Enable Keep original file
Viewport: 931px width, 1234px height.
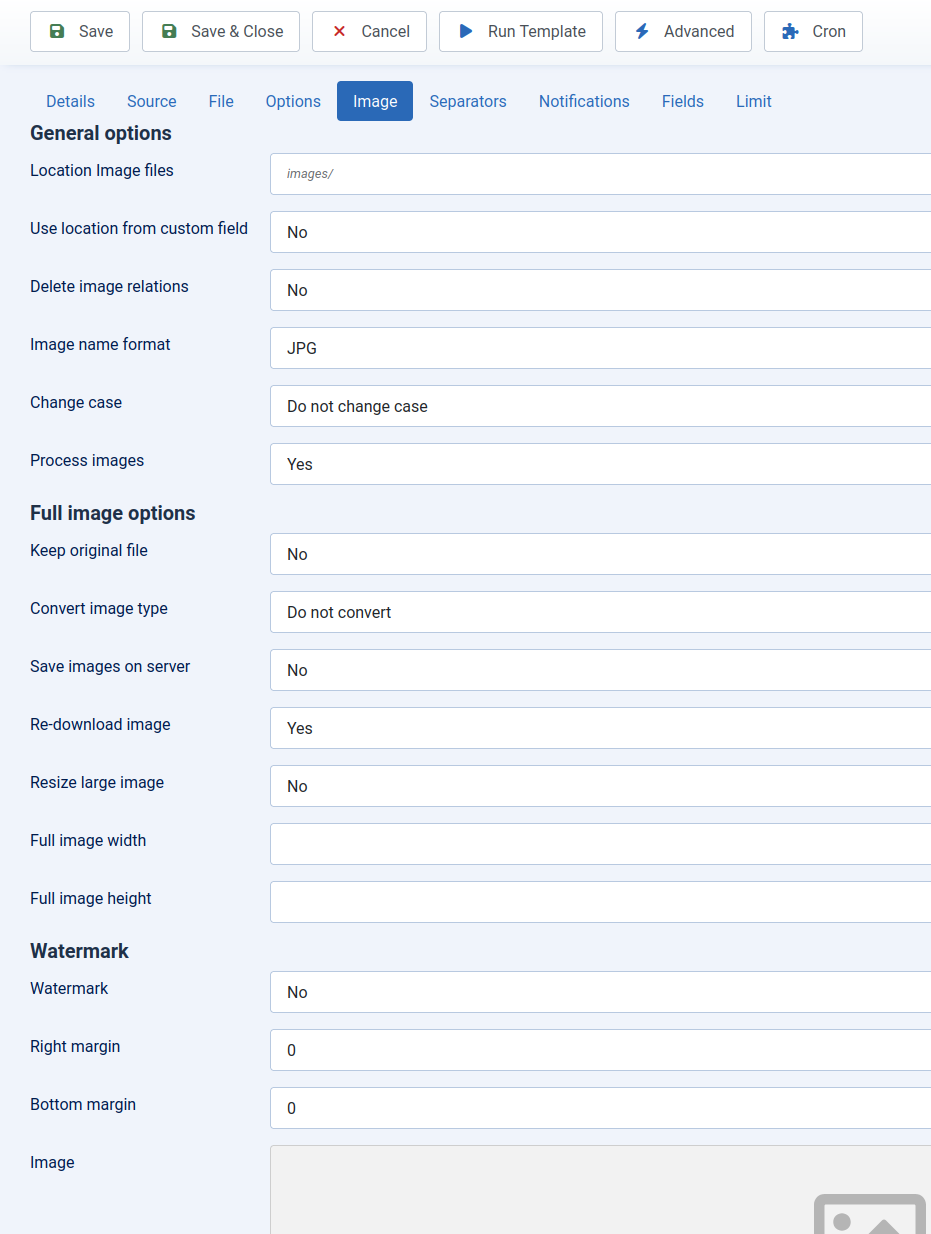tap(600, 554)
